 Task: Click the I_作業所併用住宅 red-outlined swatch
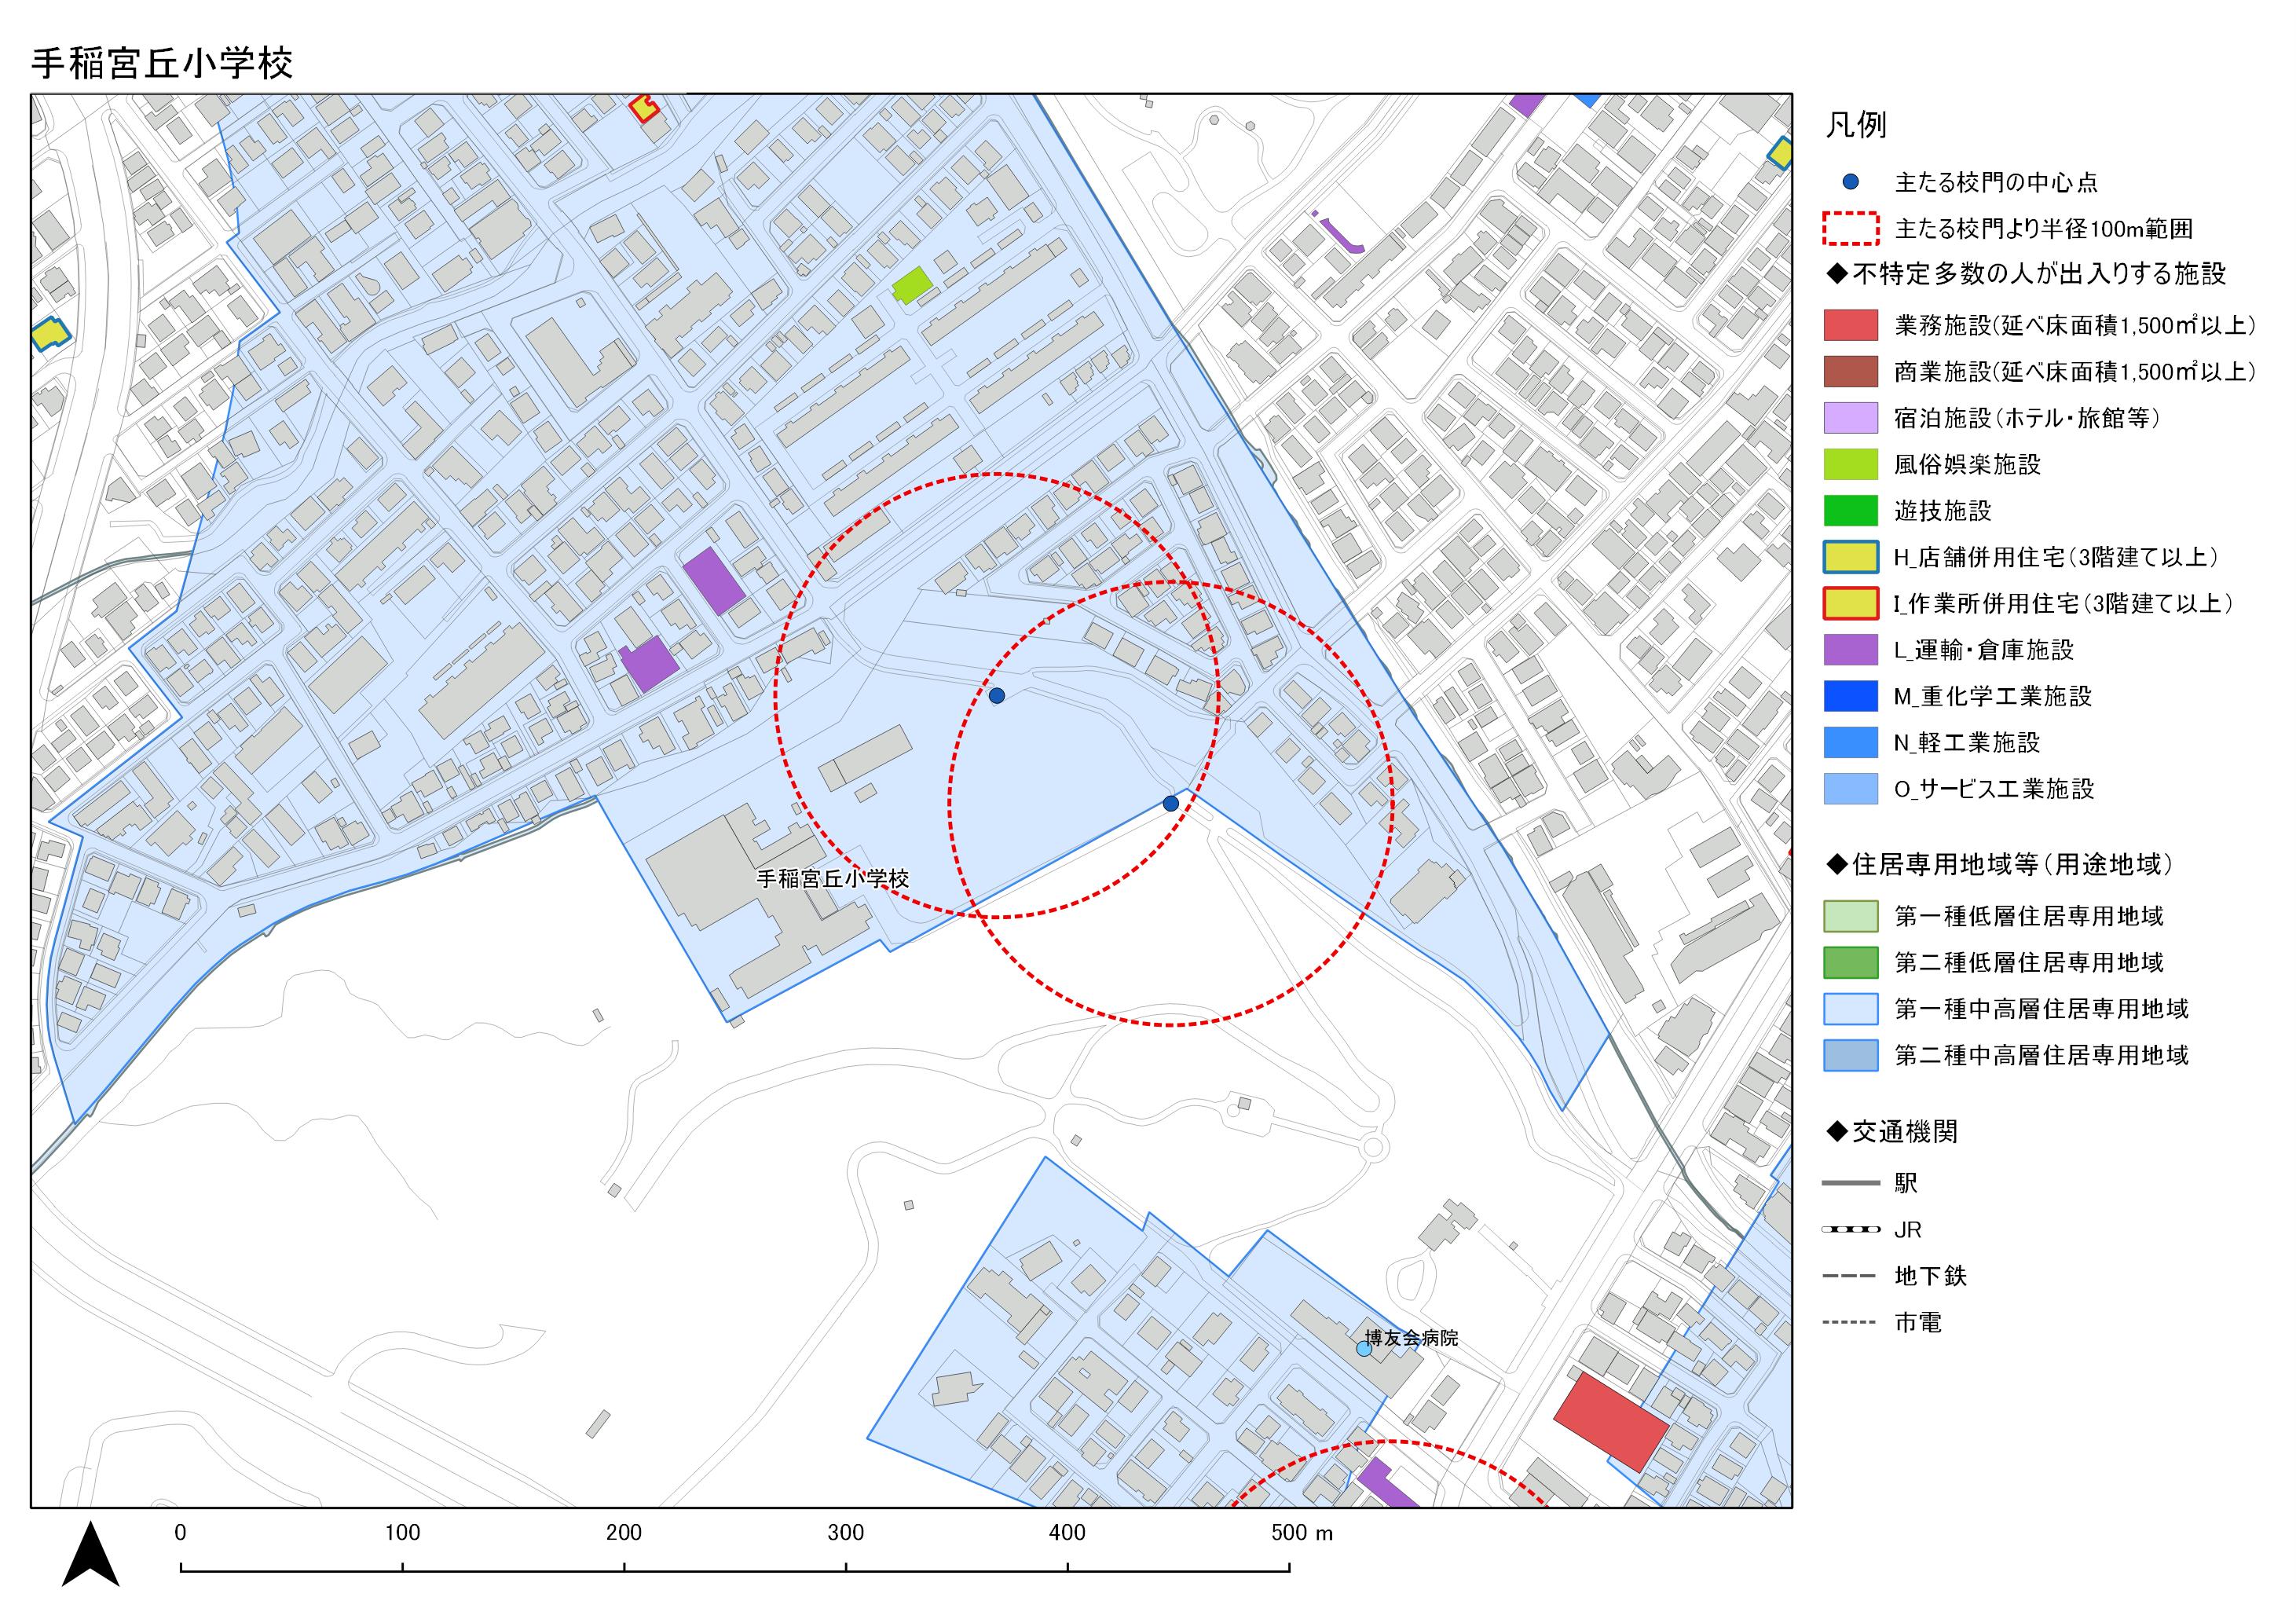1851,603
